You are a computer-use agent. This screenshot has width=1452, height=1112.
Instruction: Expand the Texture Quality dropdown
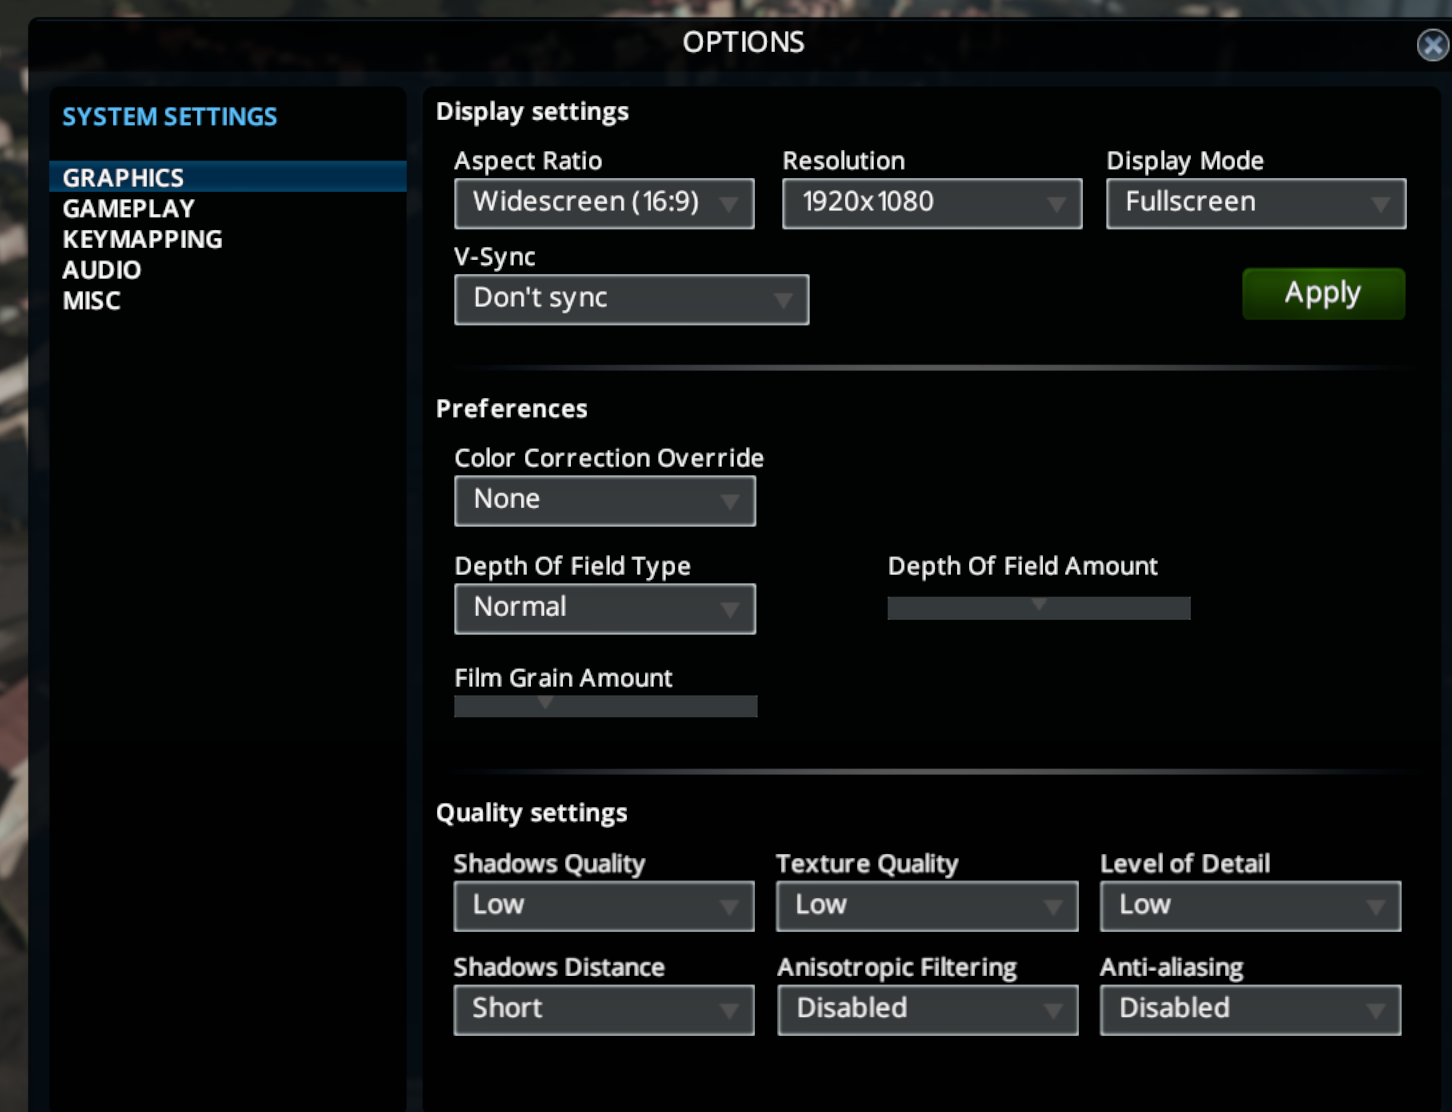point(927,906)
